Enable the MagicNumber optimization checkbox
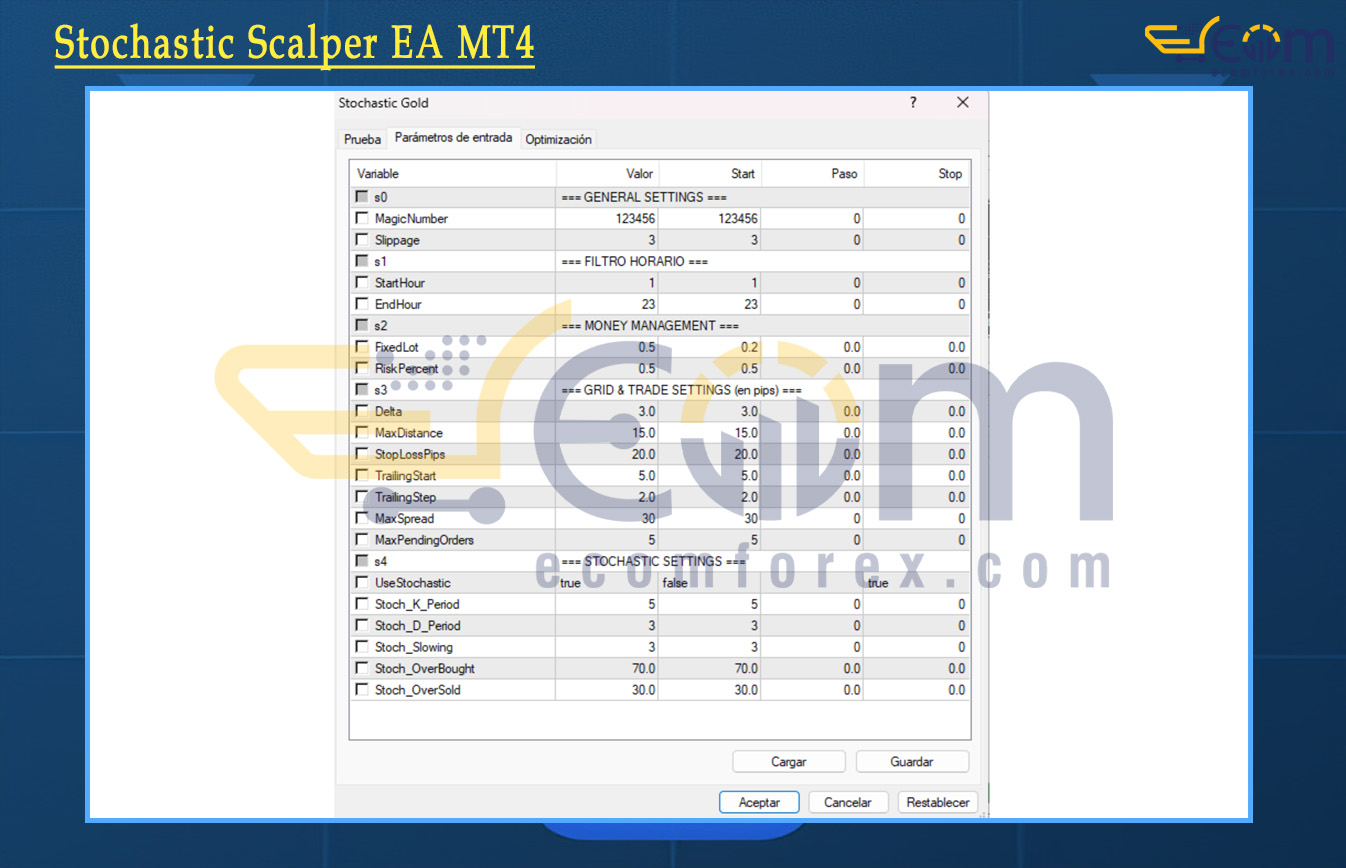Image resolution: width=1346 pixels, height=868 pixels. pyautogui.click(x=362, y=218)
